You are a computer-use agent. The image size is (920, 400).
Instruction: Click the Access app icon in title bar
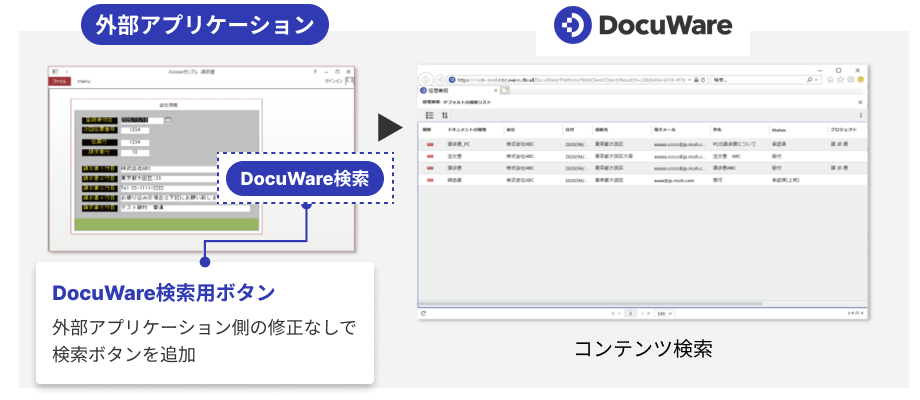click(55, 71)
